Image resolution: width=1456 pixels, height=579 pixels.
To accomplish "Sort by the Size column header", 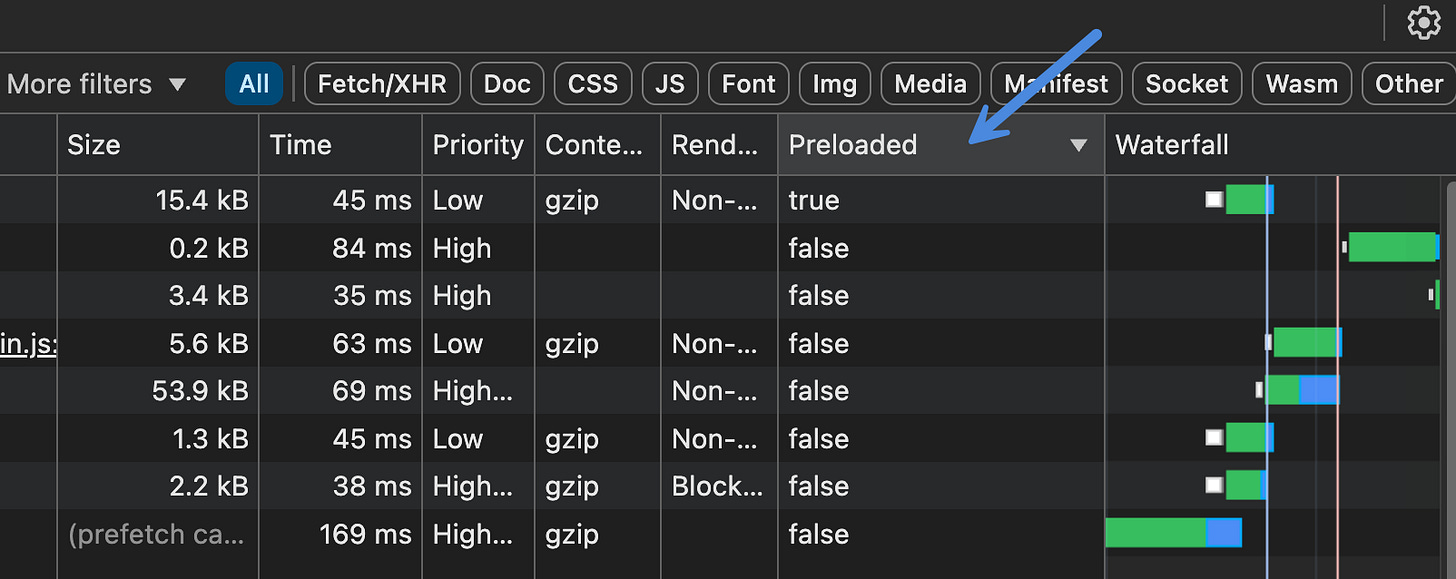I will coord(158,145).
